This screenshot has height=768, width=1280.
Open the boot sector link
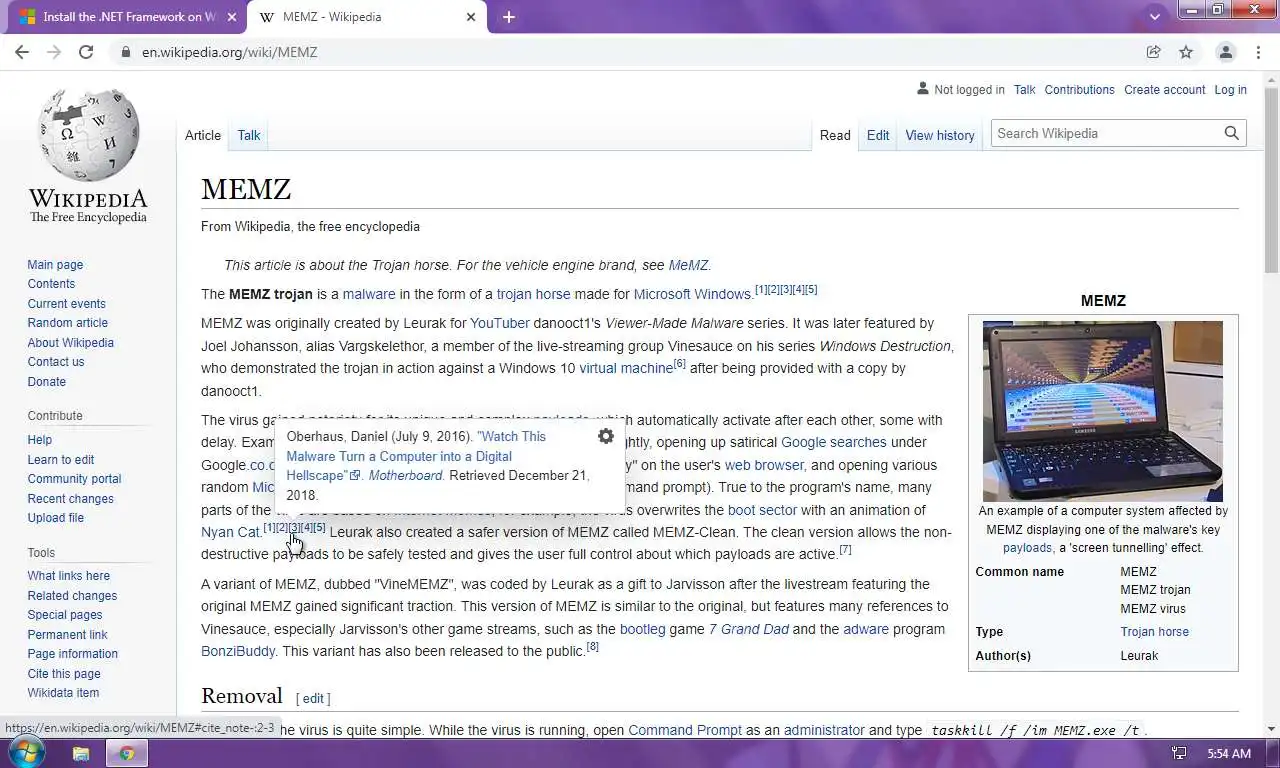(762, 510)
